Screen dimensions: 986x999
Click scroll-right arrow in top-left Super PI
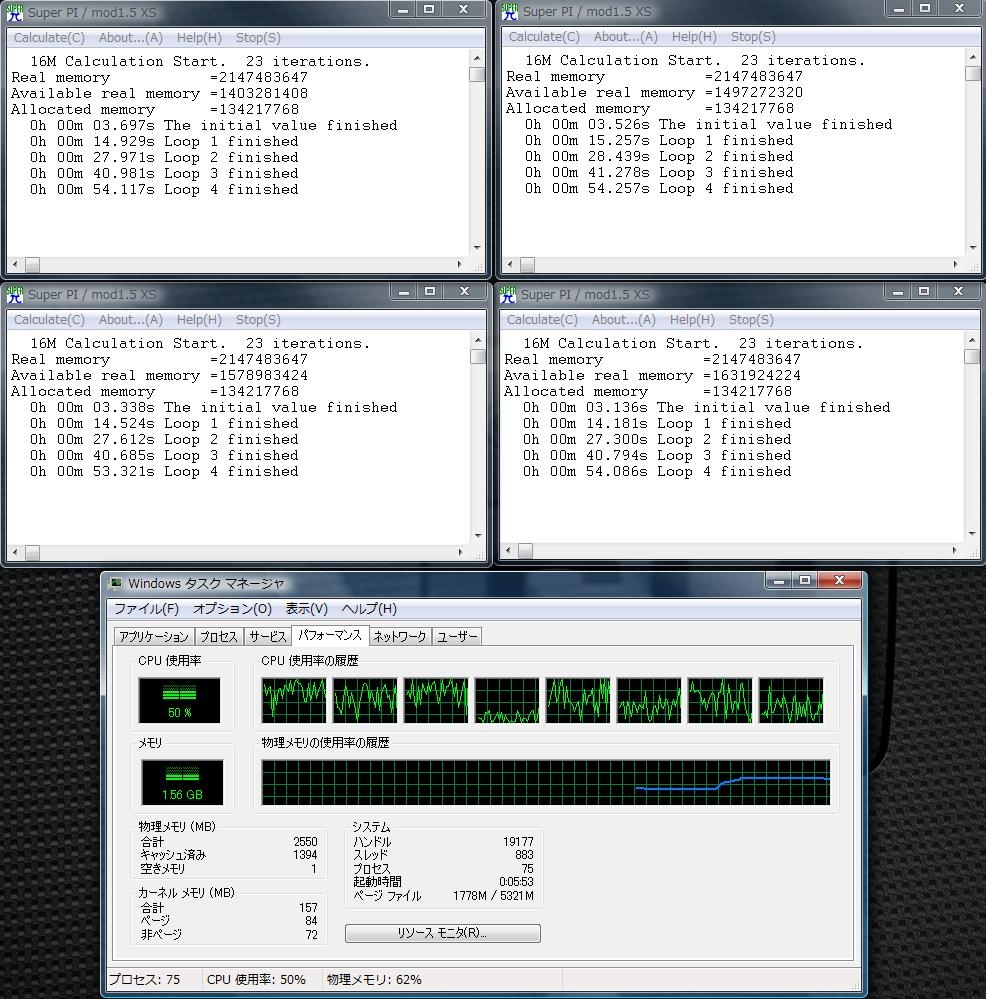(460, 264)
